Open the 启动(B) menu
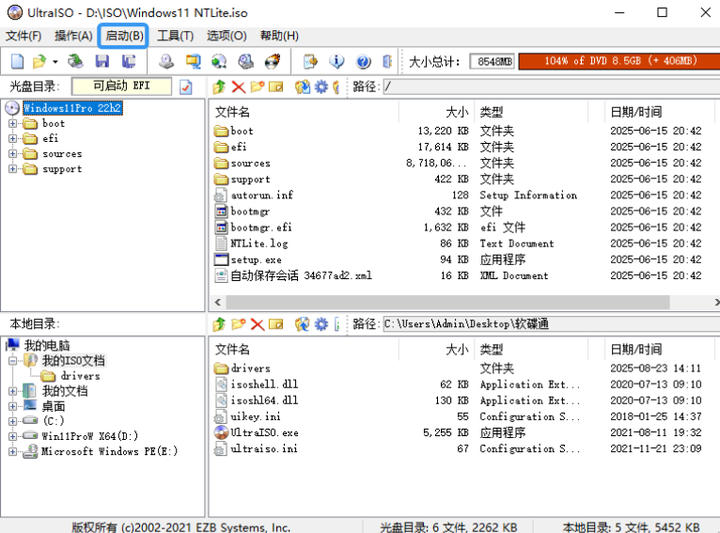Image resolution: width=720 pixels, height=533 pixels. click(x=124, y=36)
